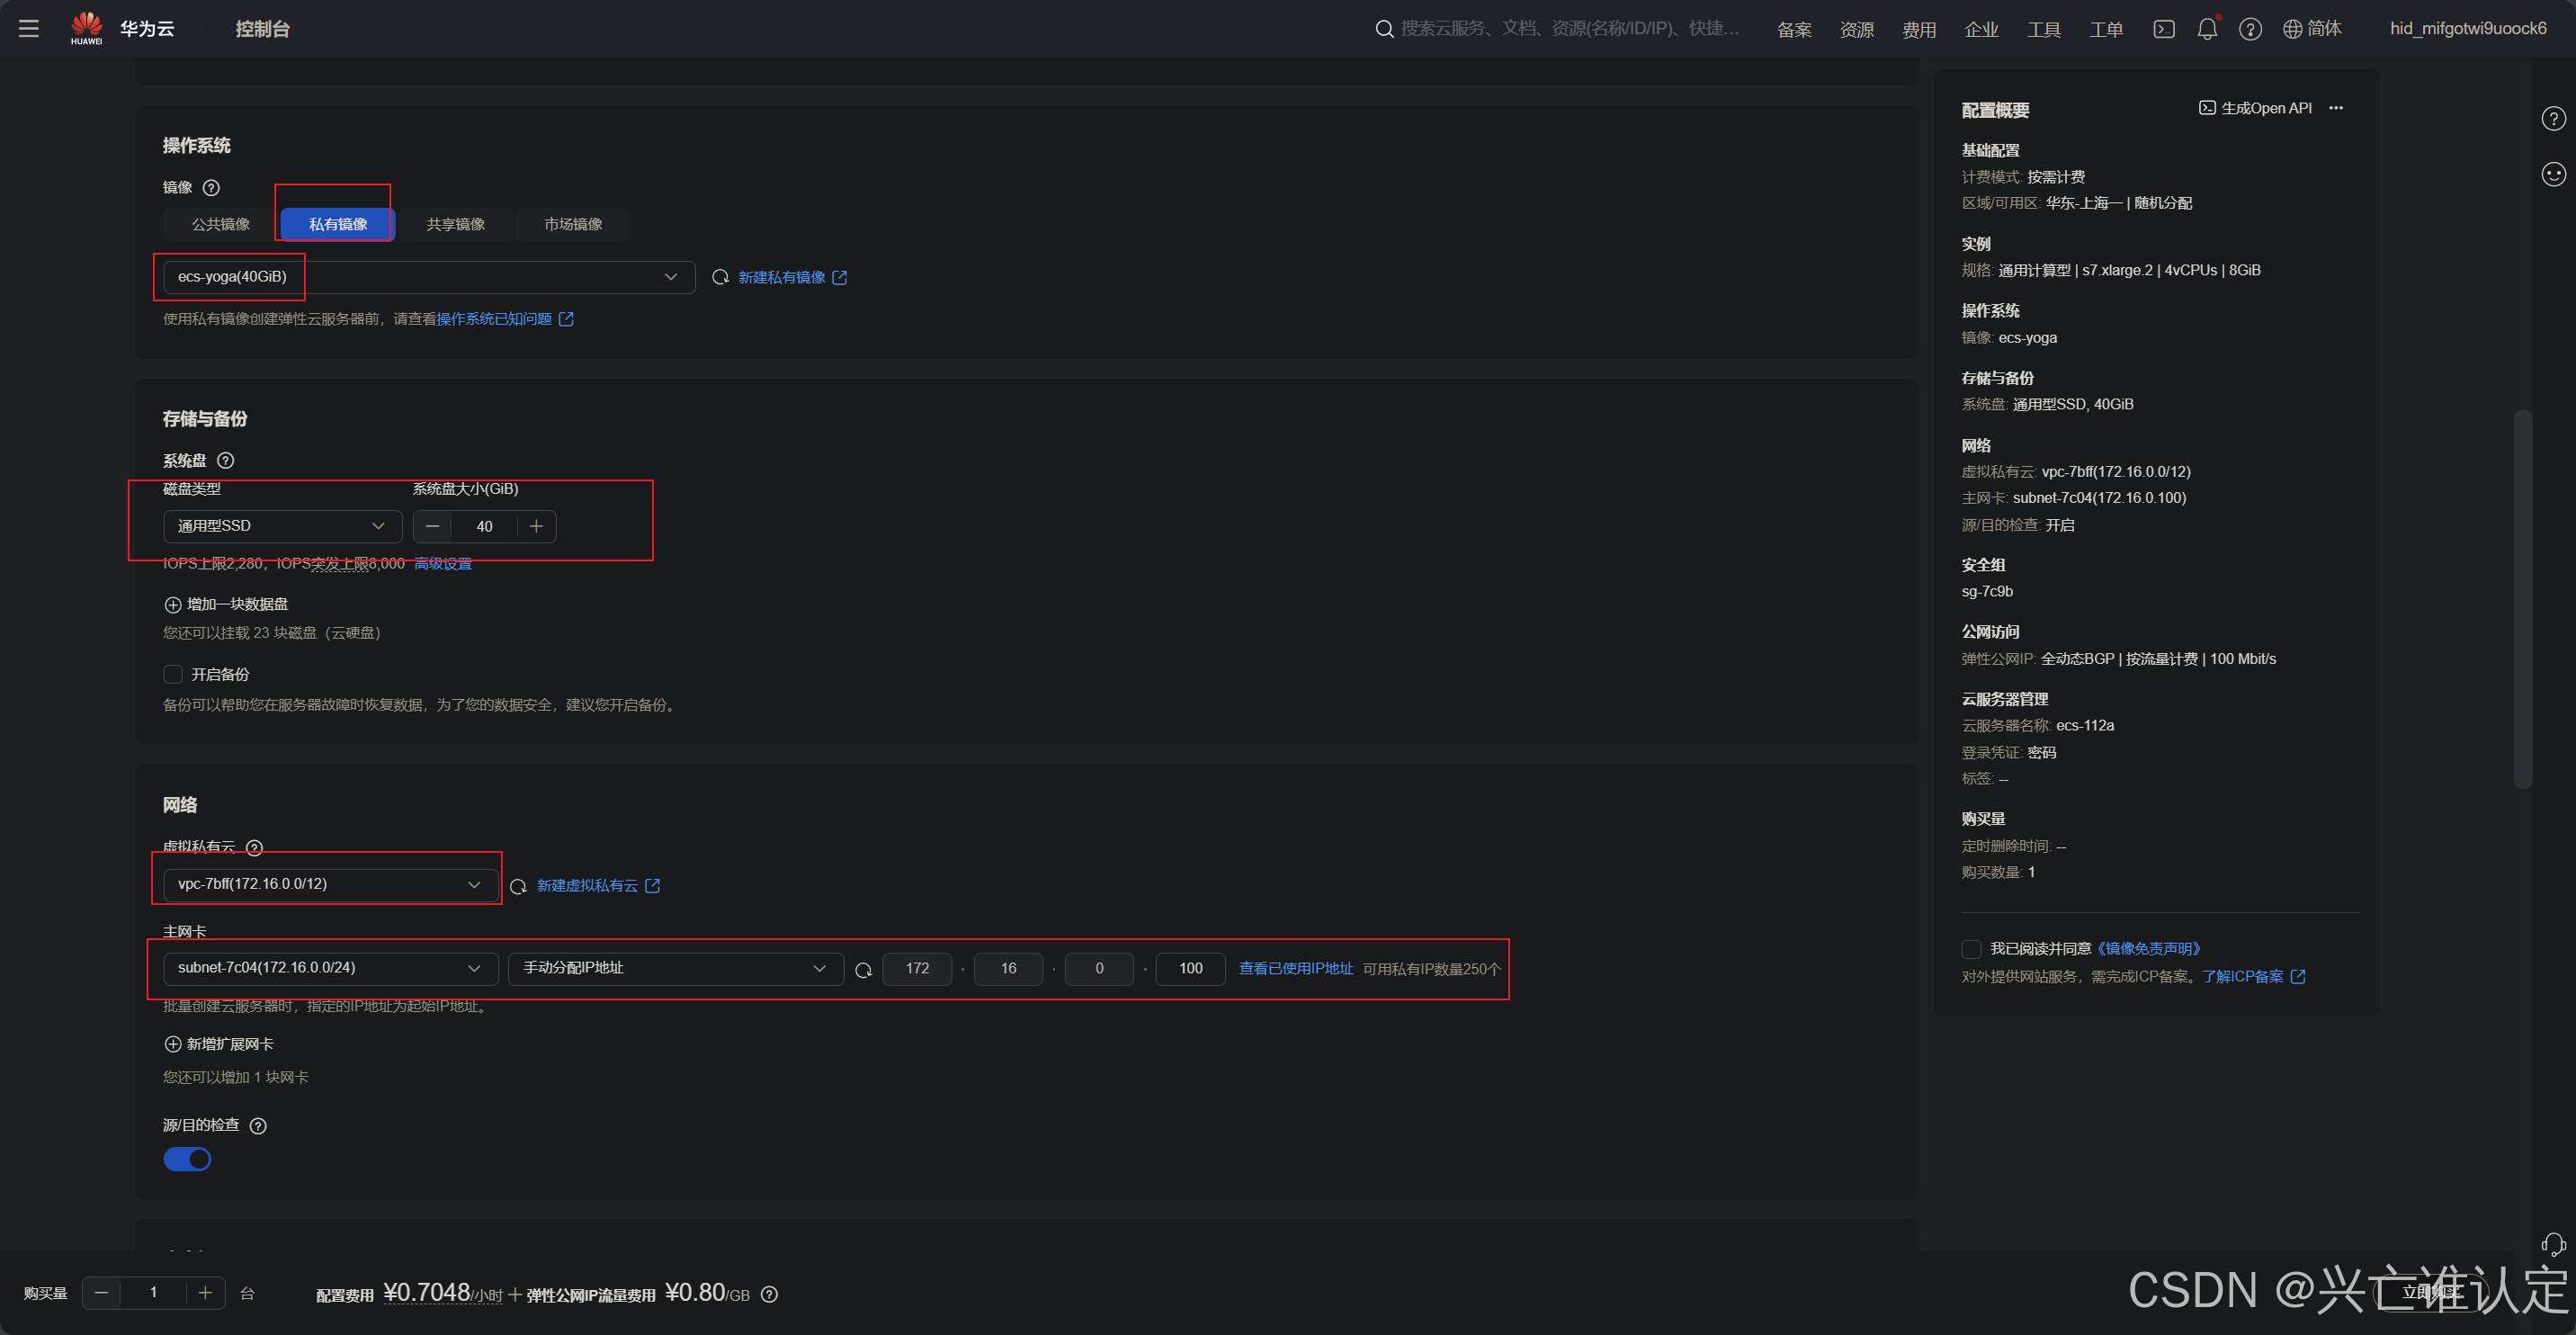Click the 新建私有镜像 link
The height and width of the screenshot is (1335, 2576).
tap(792, 277)
